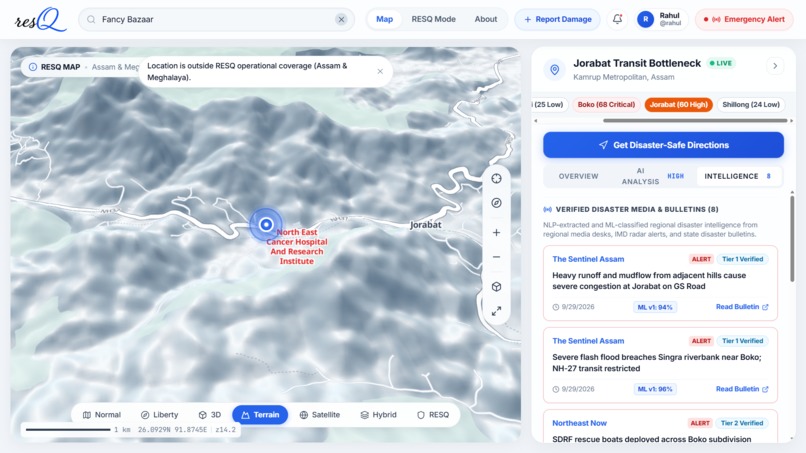
Task: Read Bulletin for Jorabat mudflow alert
Action: click(742, 307)
